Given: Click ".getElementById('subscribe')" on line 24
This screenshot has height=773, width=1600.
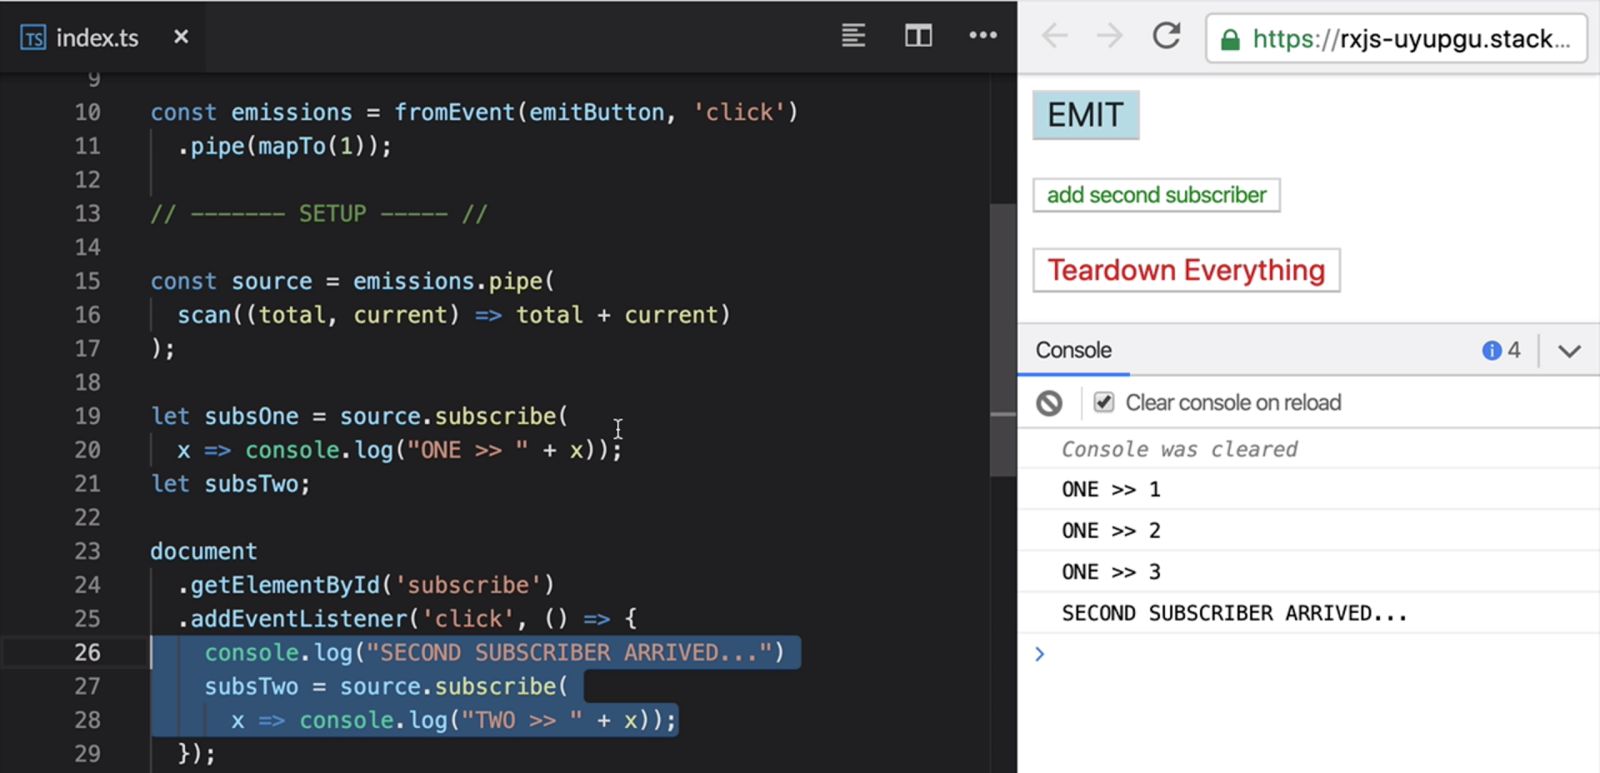Looking at the screenshot, I should click(366, 585).
